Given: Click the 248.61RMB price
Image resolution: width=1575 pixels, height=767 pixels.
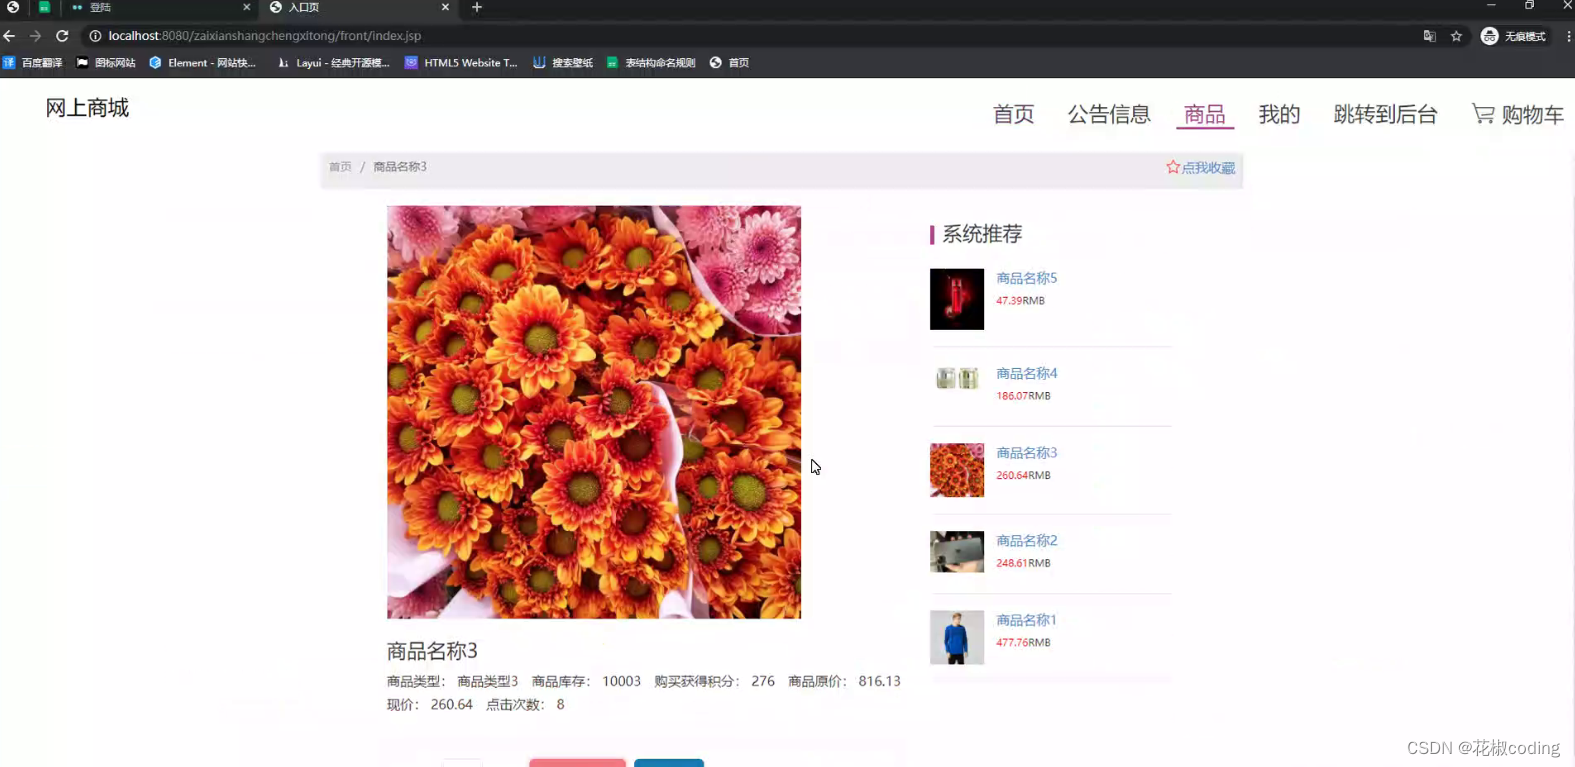Looking at the screenshot, I should click(x=1023, y=563).
